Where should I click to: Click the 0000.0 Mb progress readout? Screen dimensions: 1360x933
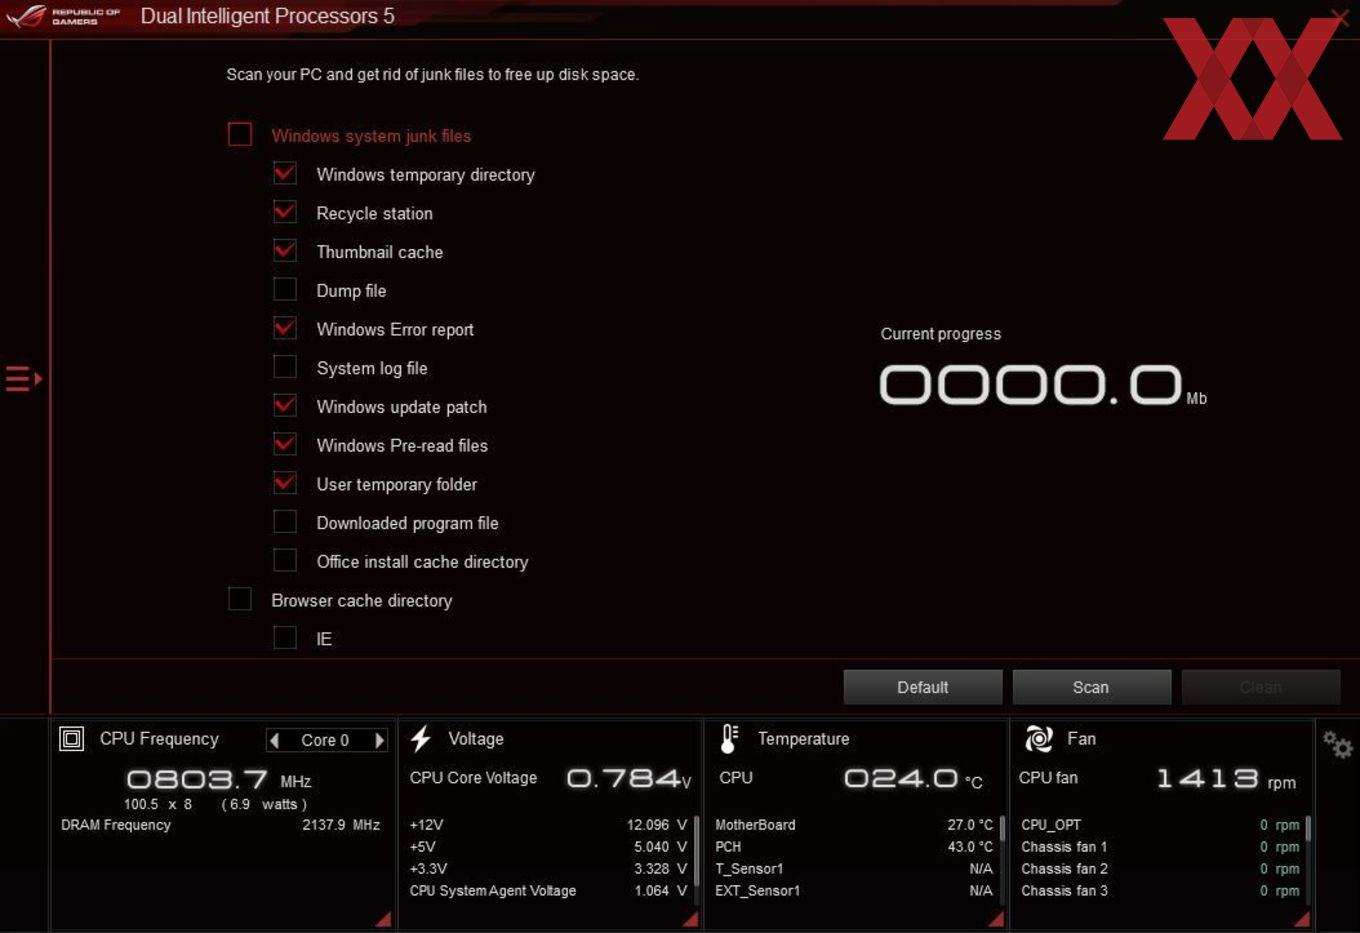[1043, 385]
